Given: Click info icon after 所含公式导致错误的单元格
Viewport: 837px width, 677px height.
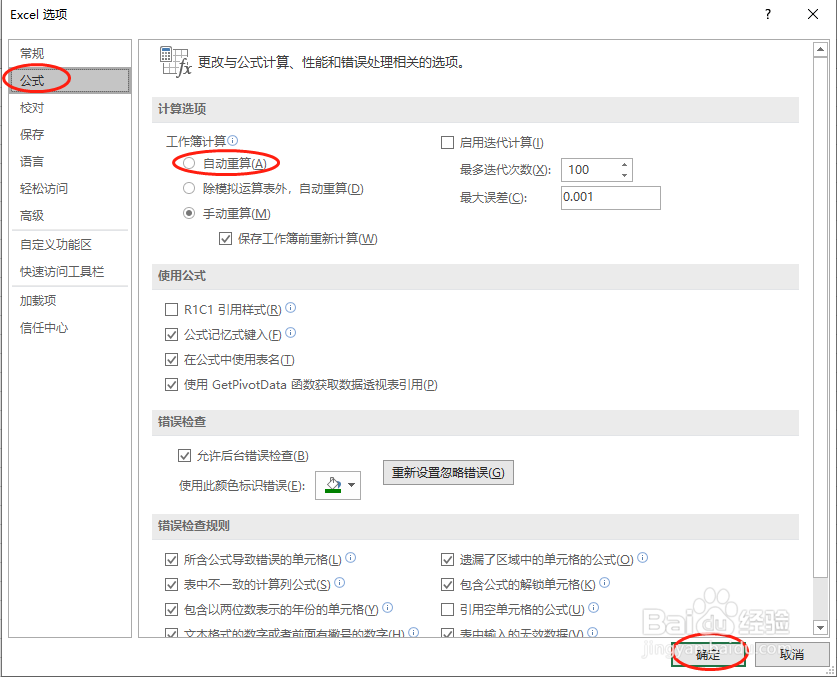Looking at the screenshot, I should [x=351, y=557].
